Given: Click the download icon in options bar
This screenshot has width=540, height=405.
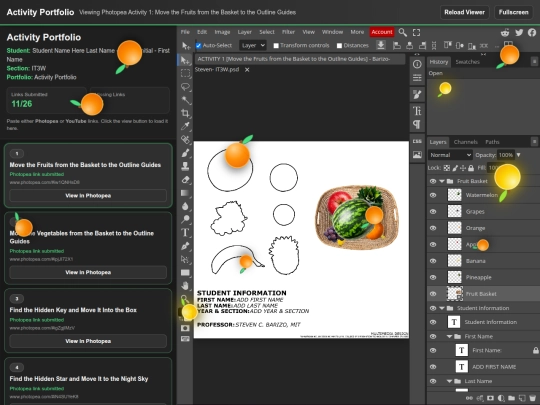Looking at the screenshot, I should coord(381,45).
